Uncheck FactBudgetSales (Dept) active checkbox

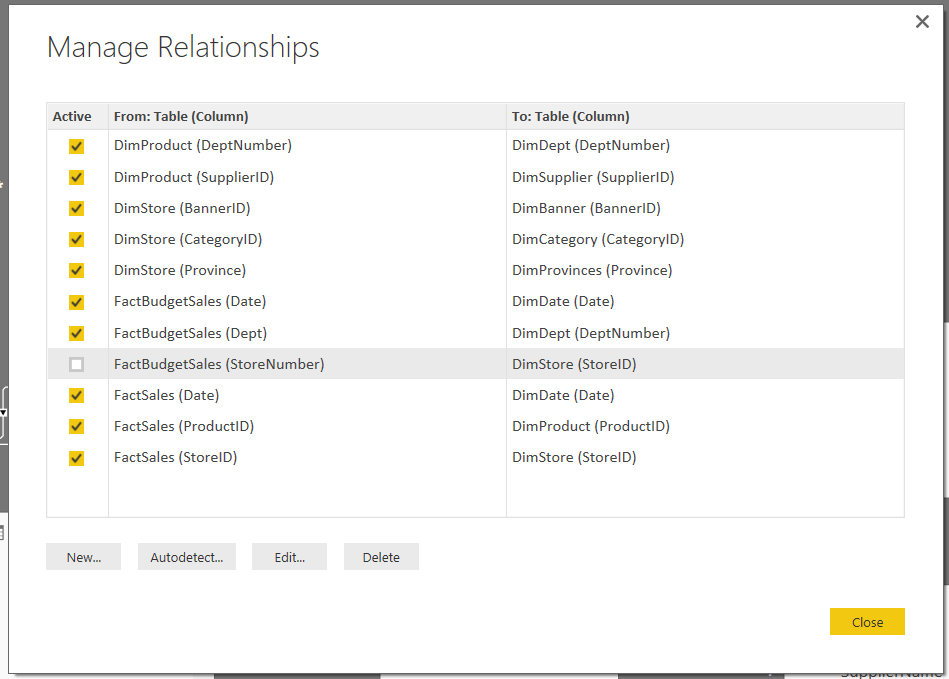76,333
